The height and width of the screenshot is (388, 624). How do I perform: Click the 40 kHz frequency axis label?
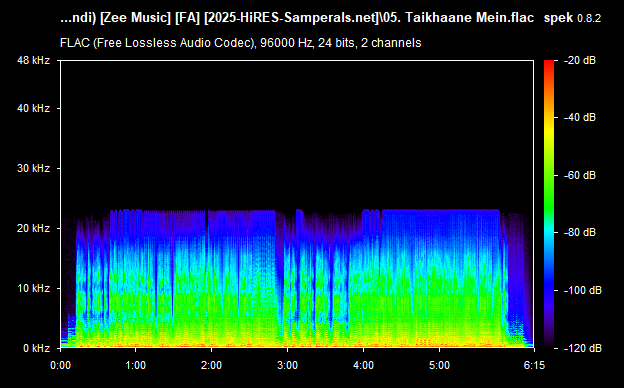tap(33, 108)
